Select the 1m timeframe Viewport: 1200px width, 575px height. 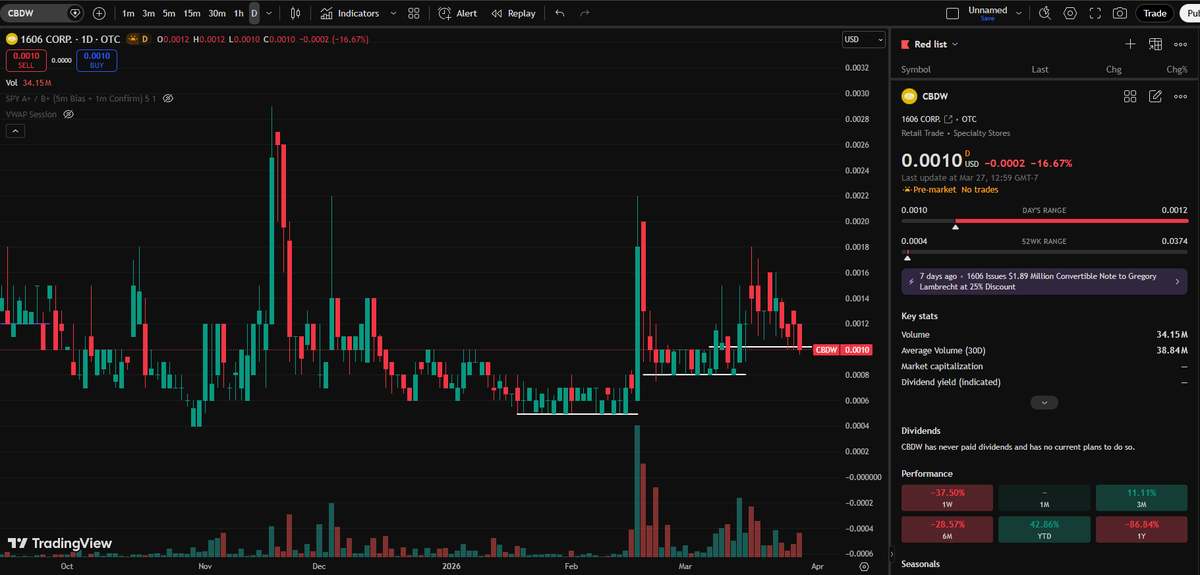[x=128, y=13]
